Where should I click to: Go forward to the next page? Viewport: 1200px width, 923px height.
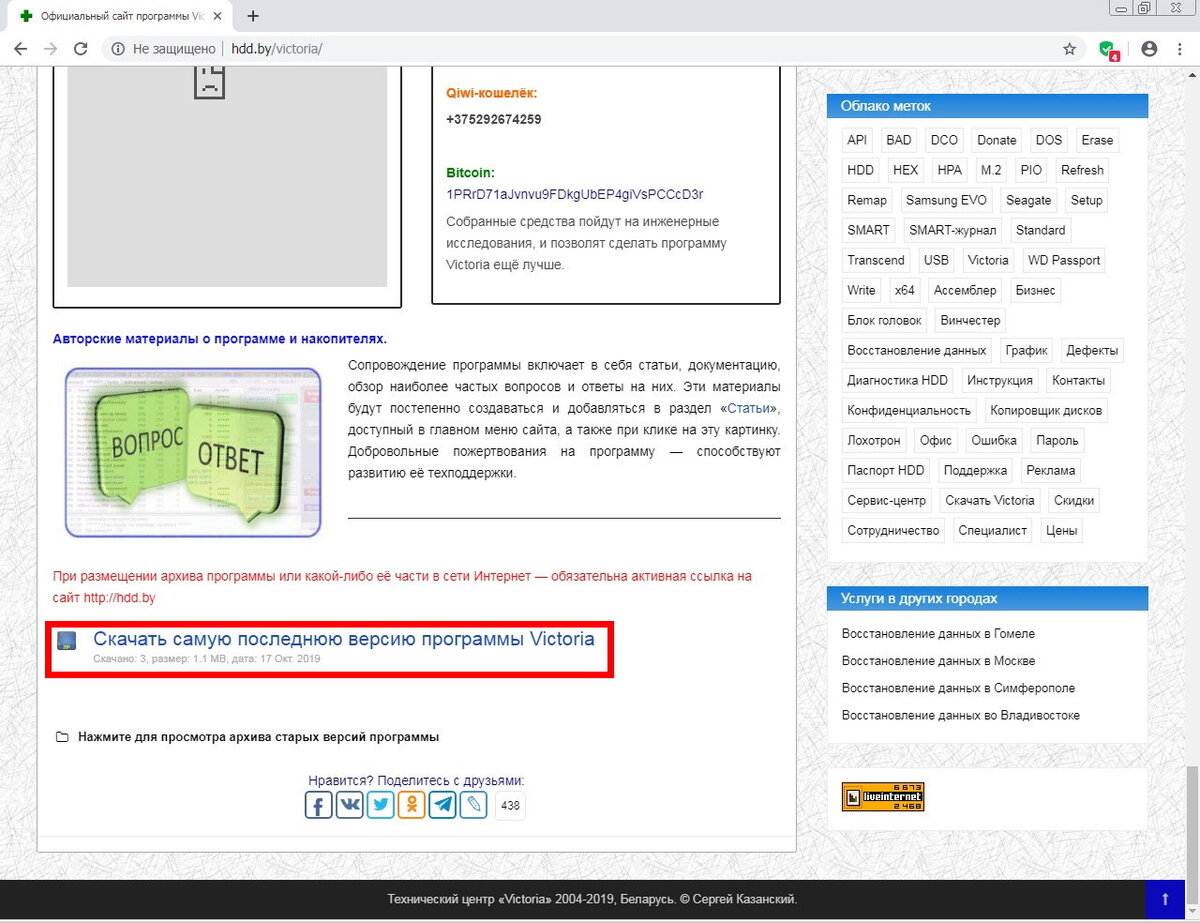click(50, 48)
